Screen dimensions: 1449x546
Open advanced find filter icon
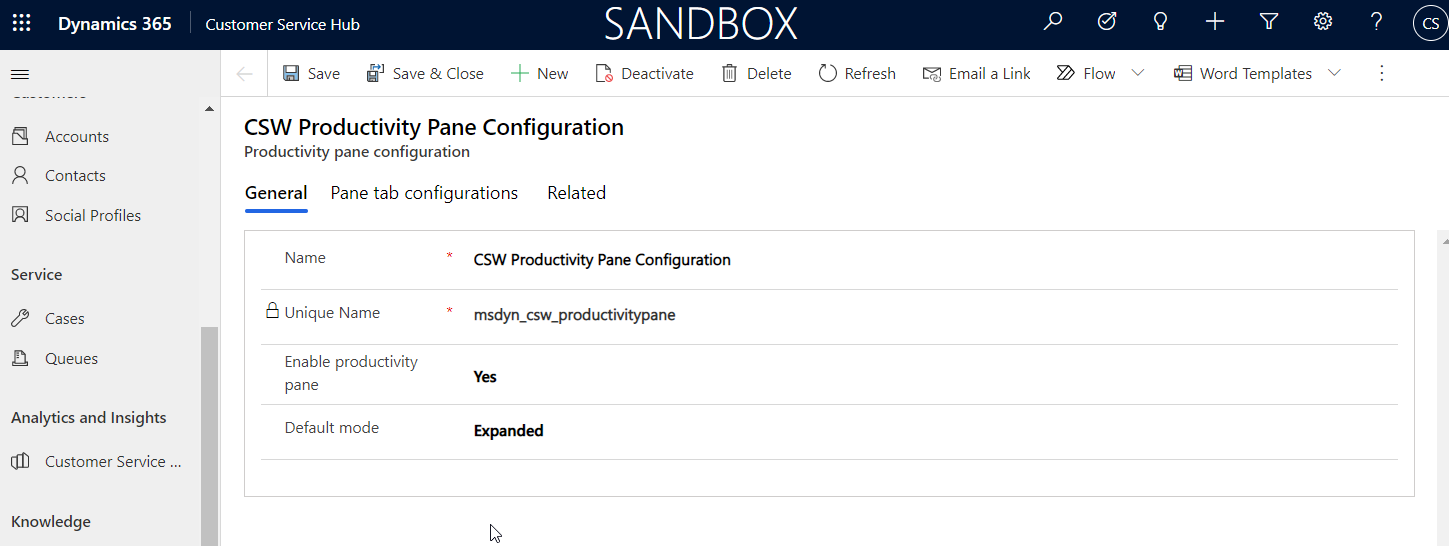[x=1269, y=21]
